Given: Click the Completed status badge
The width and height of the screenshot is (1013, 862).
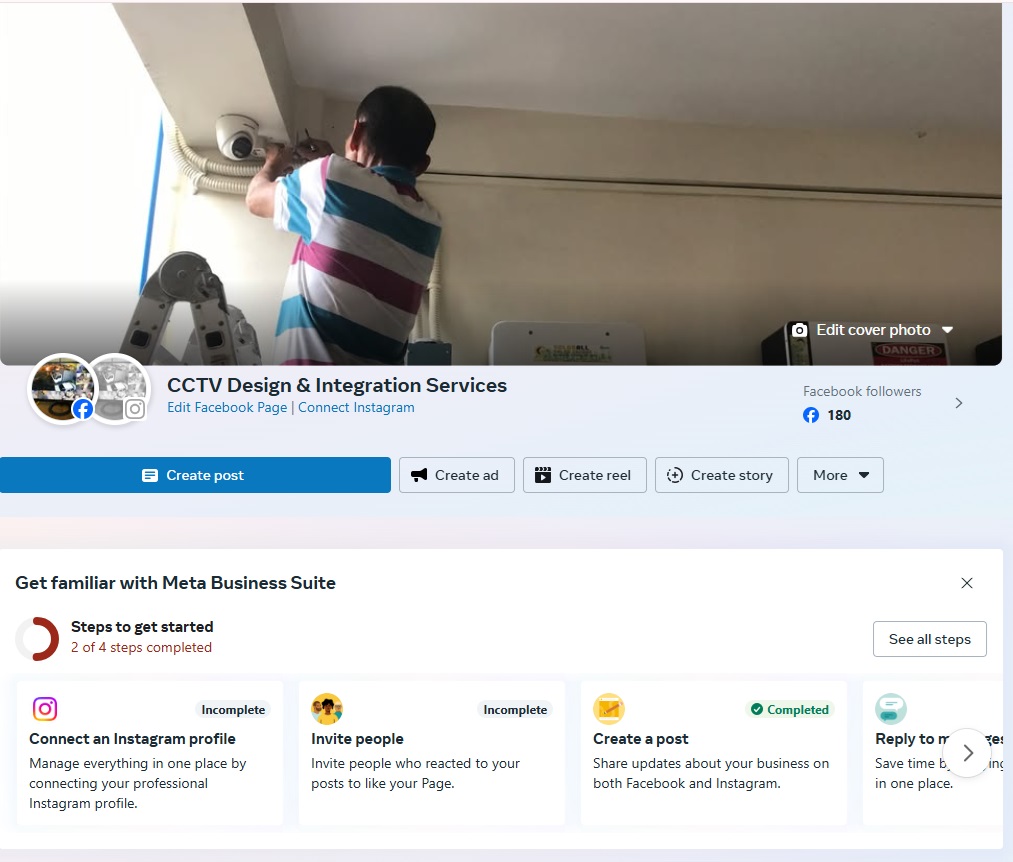Looking at the screenshot, I should point(789,710).
